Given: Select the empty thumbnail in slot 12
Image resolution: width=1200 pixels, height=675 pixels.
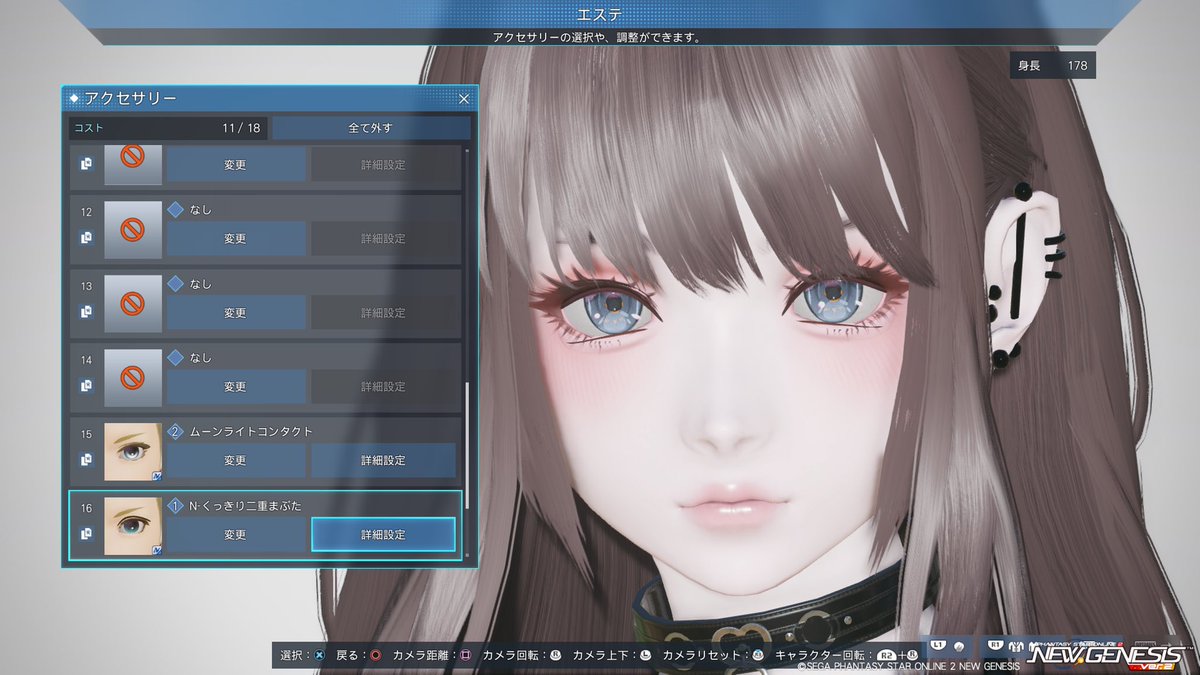Looking at the screenshot, I should [x=133, y=230].
